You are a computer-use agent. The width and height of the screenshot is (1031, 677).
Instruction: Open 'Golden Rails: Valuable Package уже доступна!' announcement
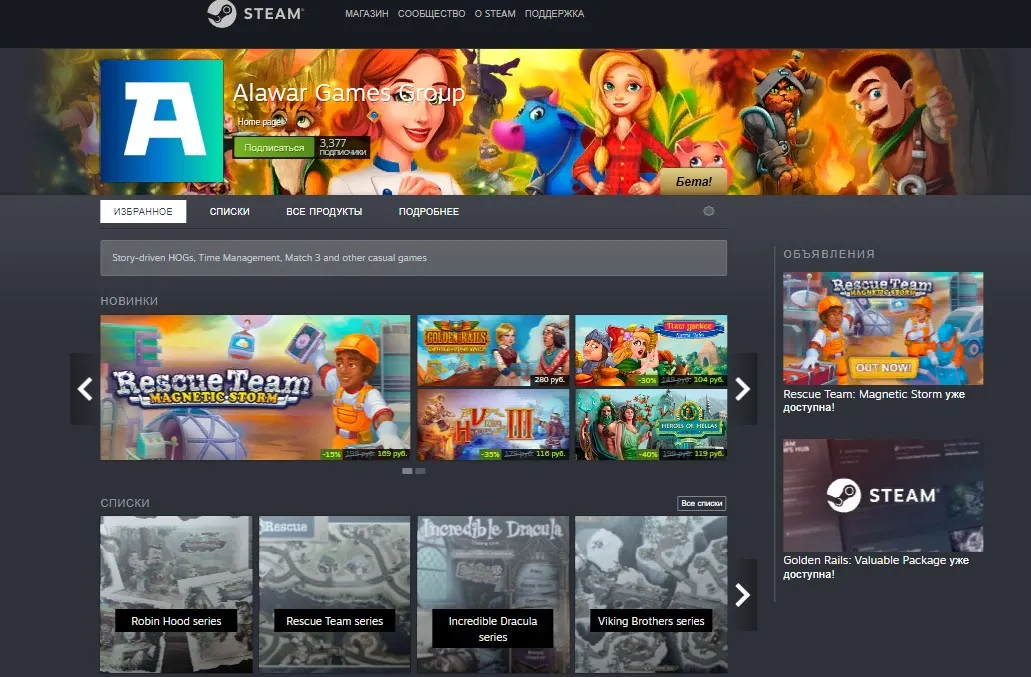pos(876,567)
